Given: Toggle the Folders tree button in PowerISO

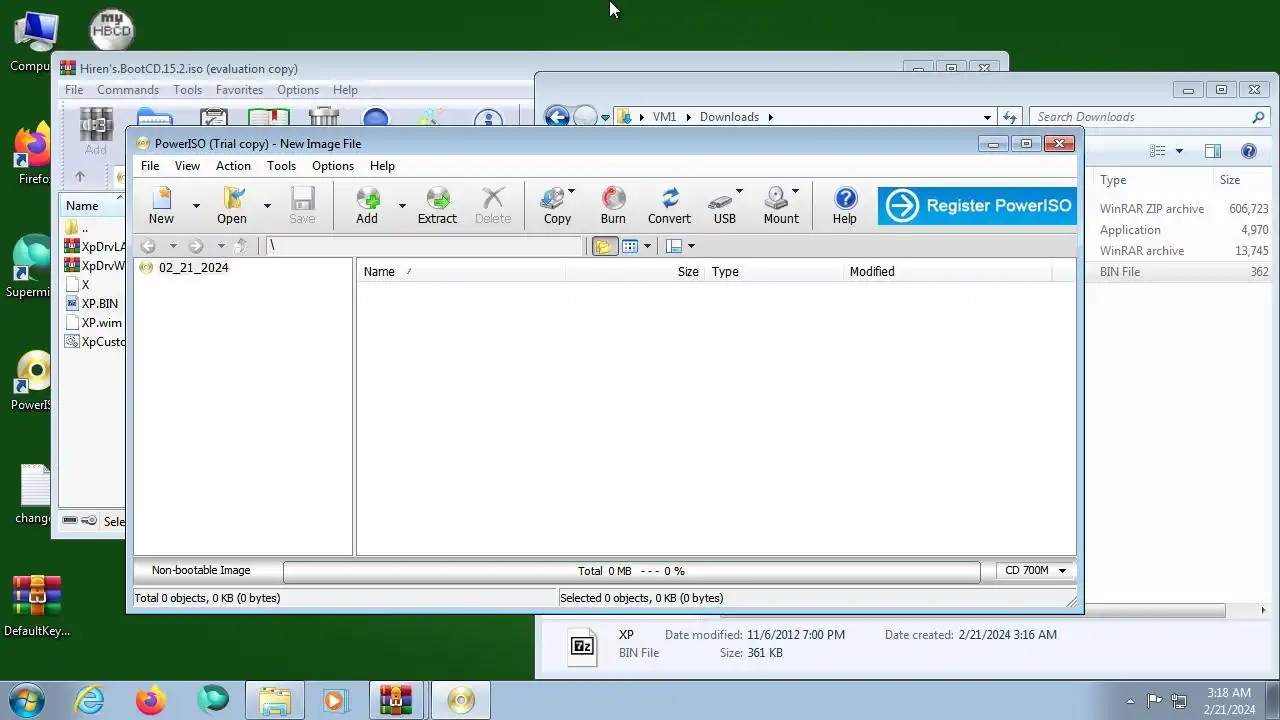Looking at the screenshot, I should (x=605, y=246).
